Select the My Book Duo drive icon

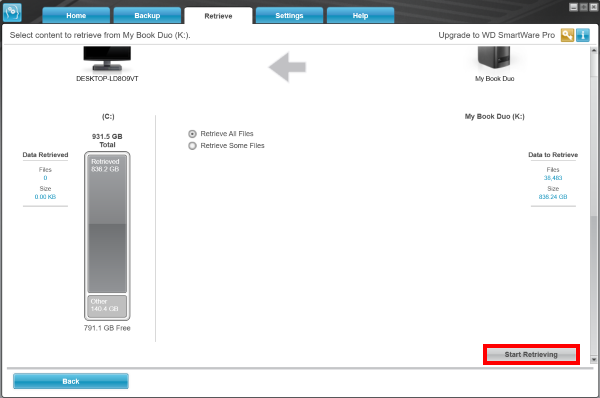coord(494,57)
